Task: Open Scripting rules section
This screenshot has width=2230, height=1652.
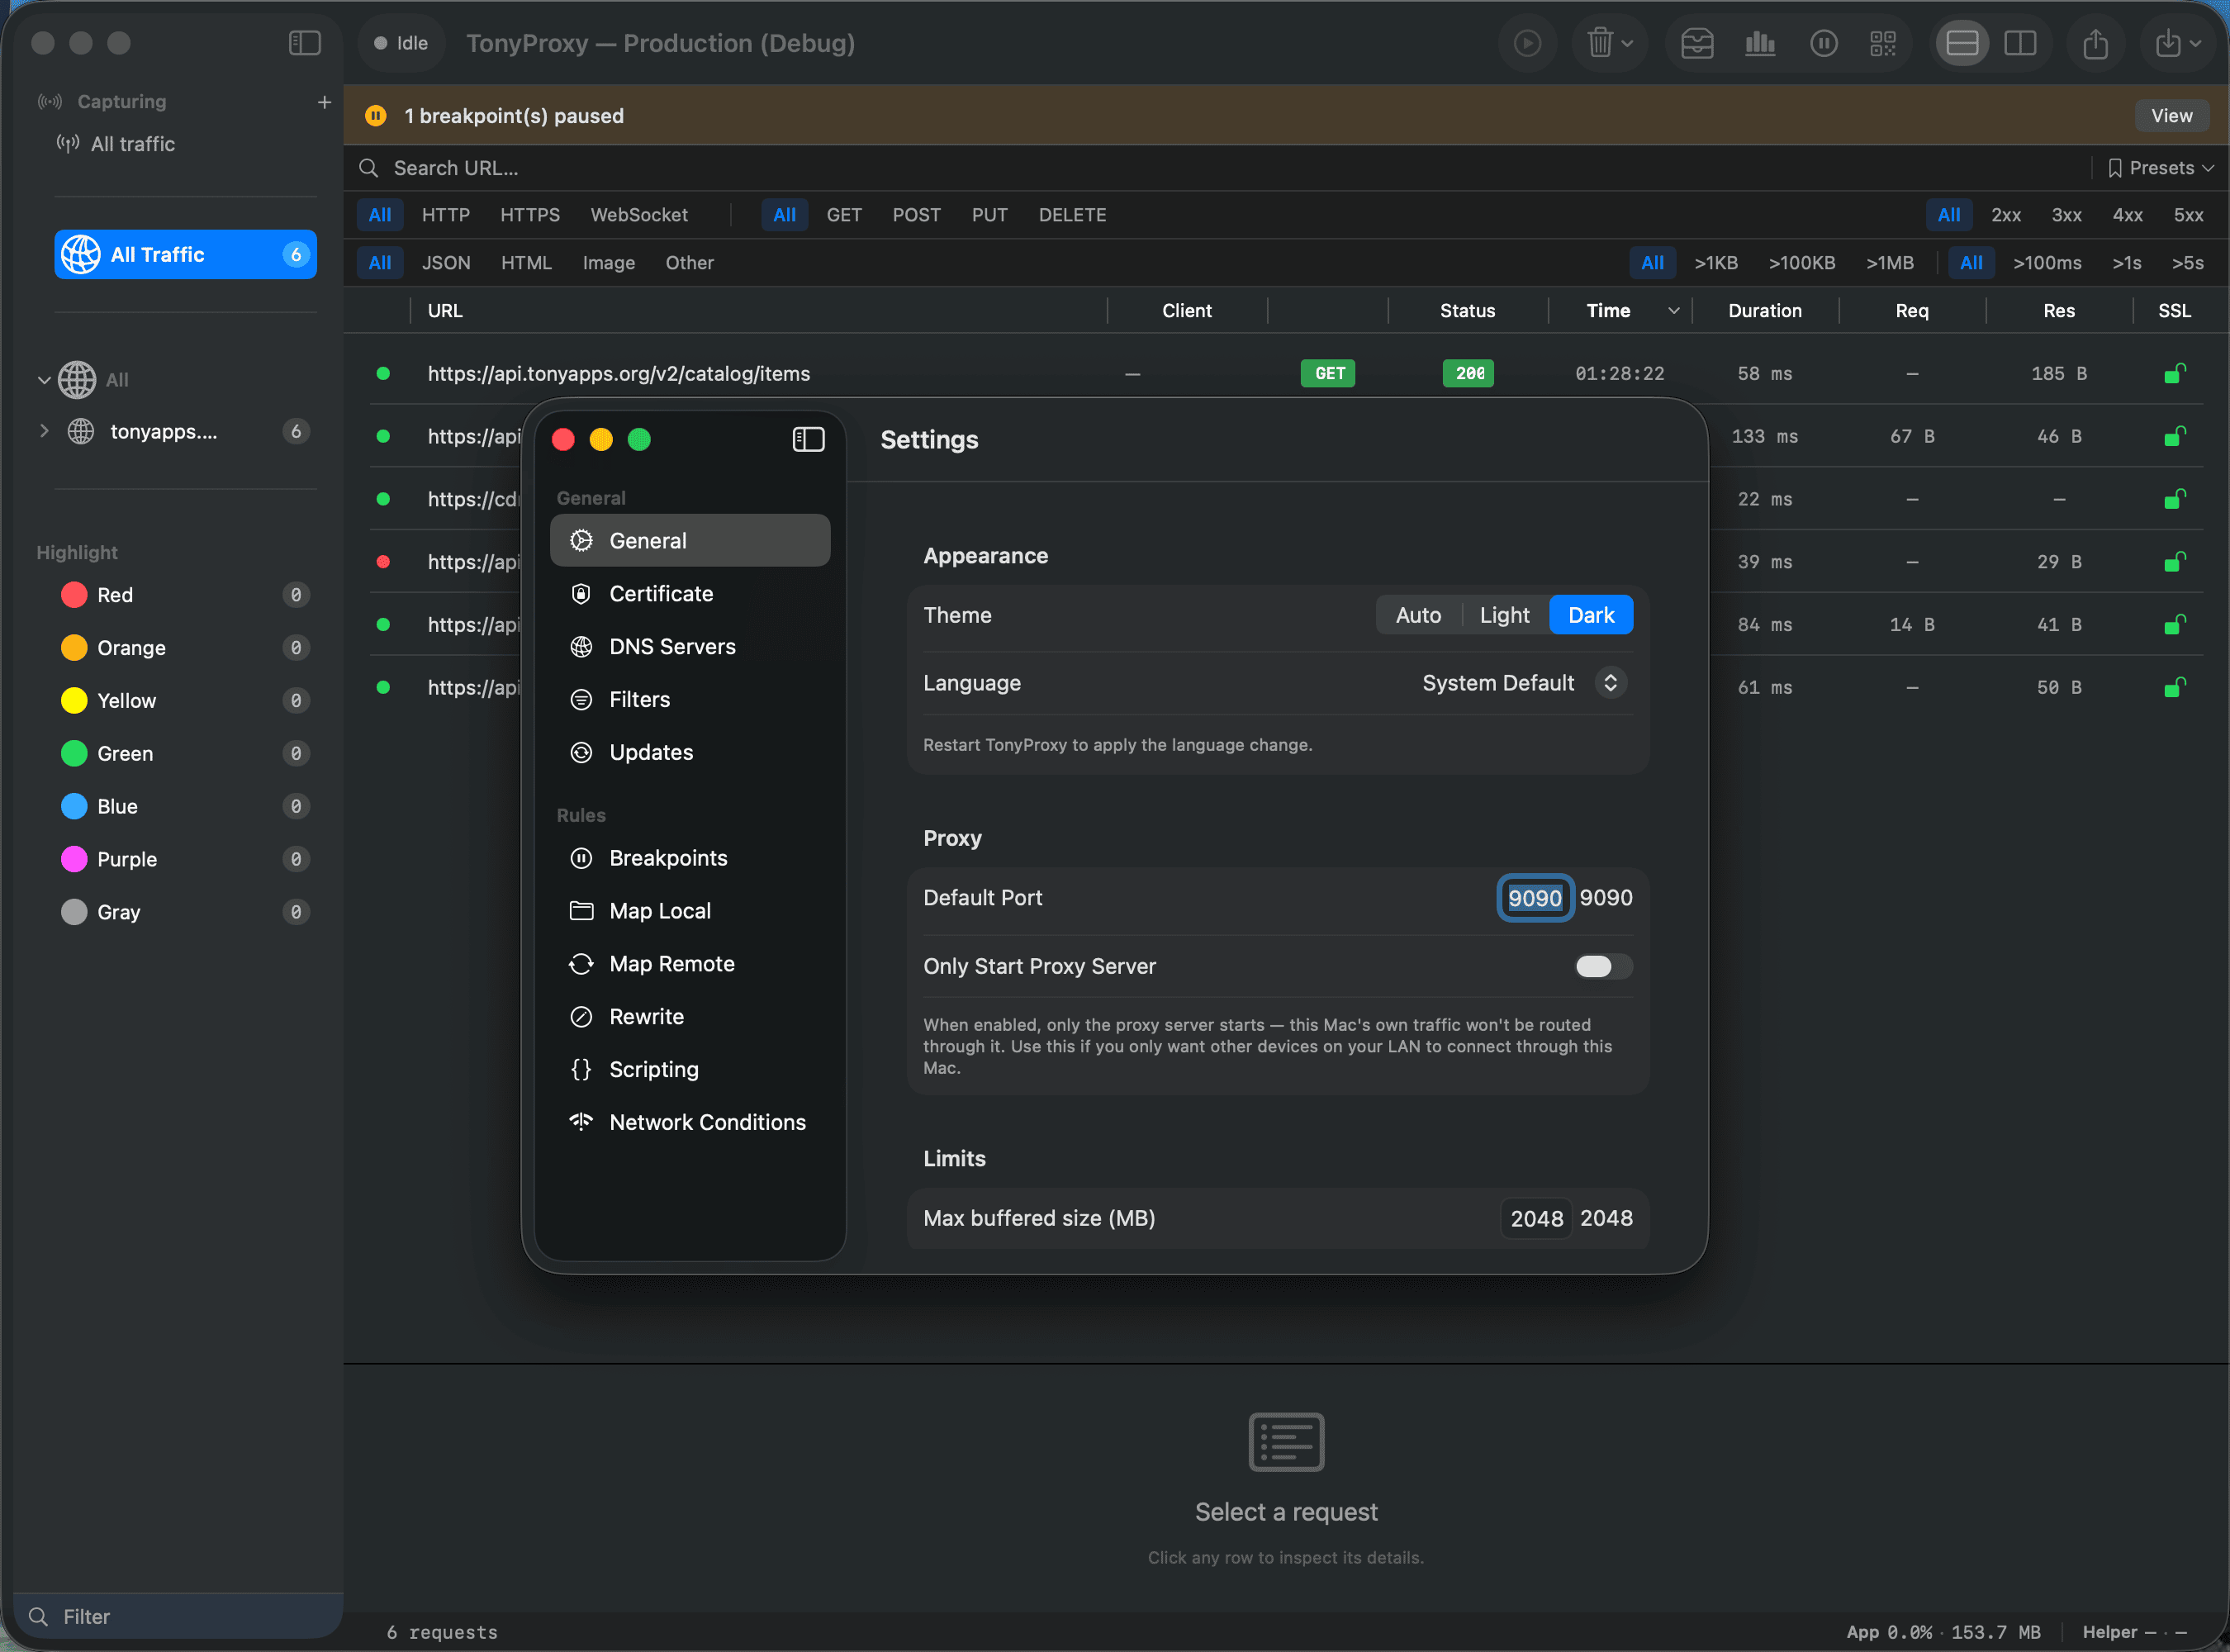Action: click(x=690, y=1069)
